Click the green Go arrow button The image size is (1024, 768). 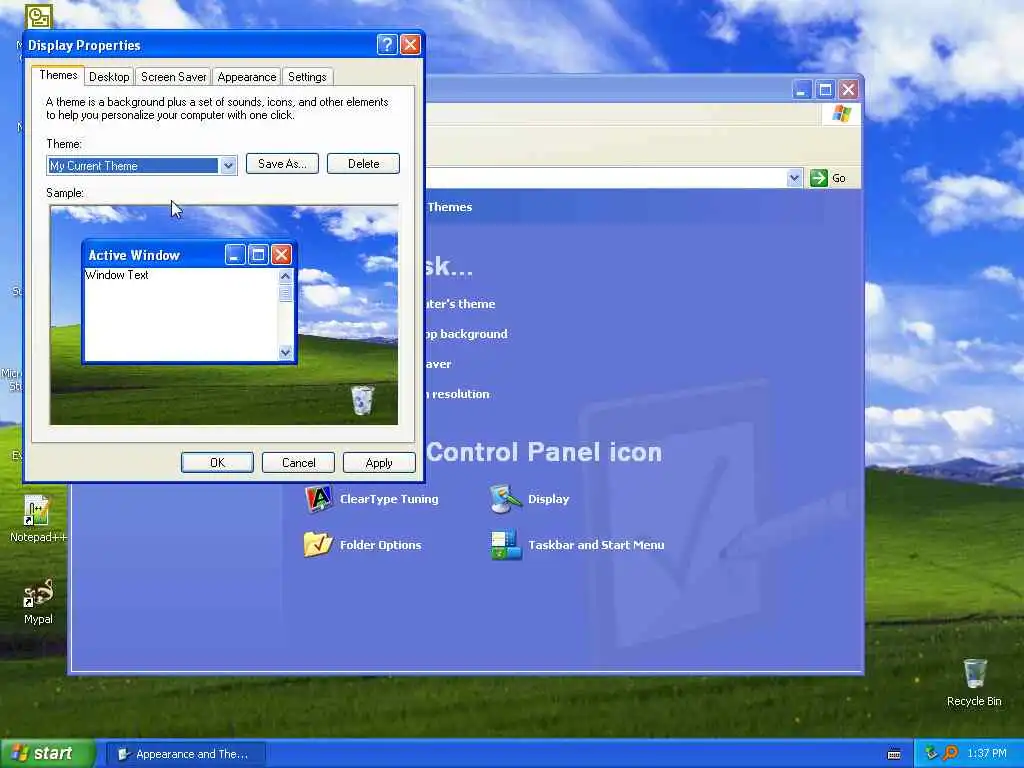pyautogui.click(x=818, y=178)
